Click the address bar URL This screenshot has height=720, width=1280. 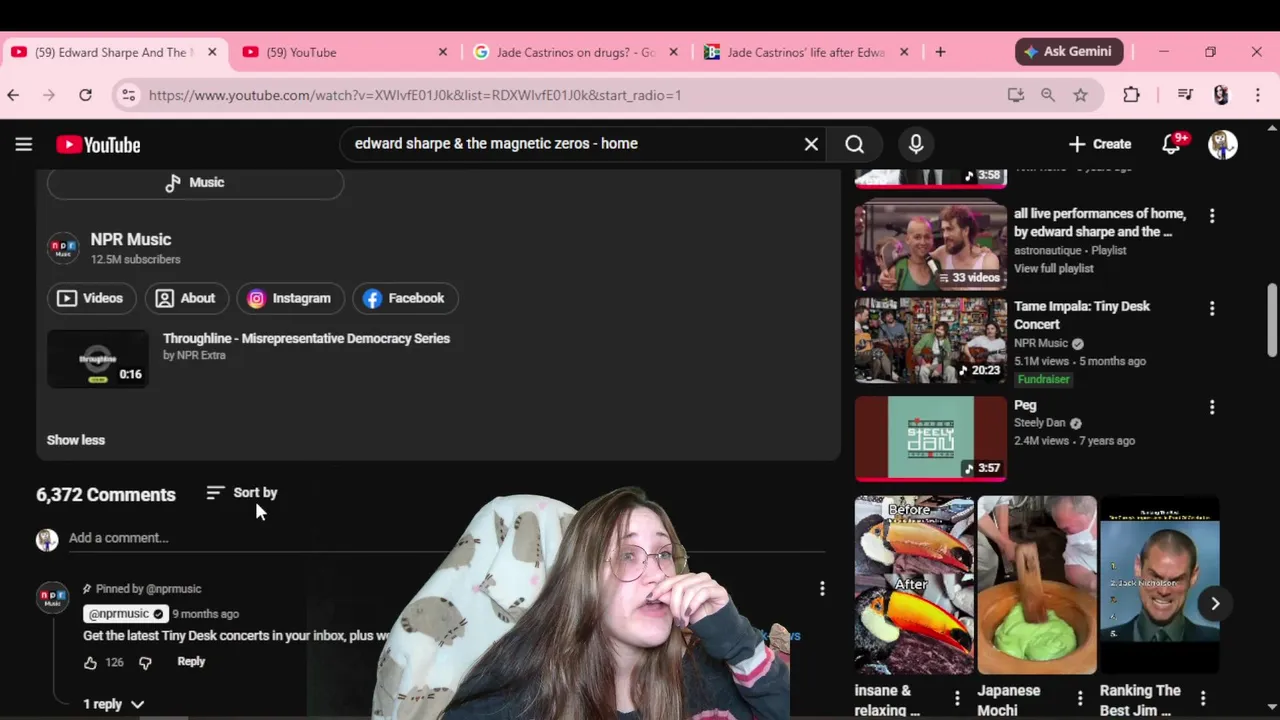415,95
